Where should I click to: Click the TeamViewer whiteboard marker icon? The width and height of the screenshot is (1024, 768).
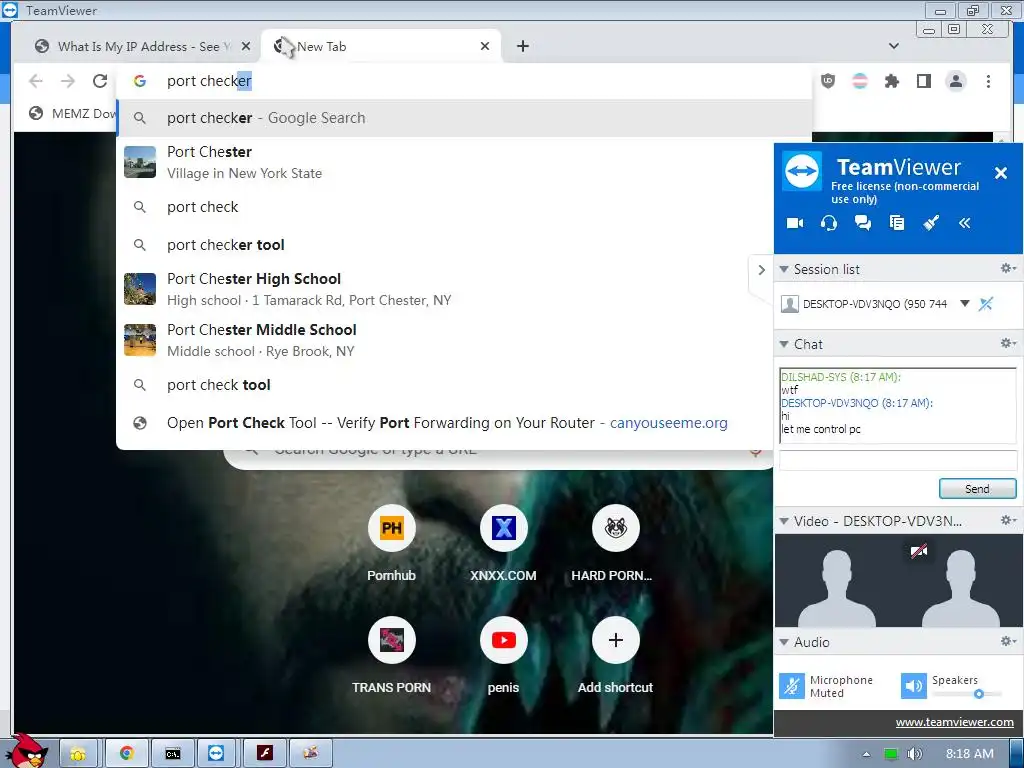[931, 223]
